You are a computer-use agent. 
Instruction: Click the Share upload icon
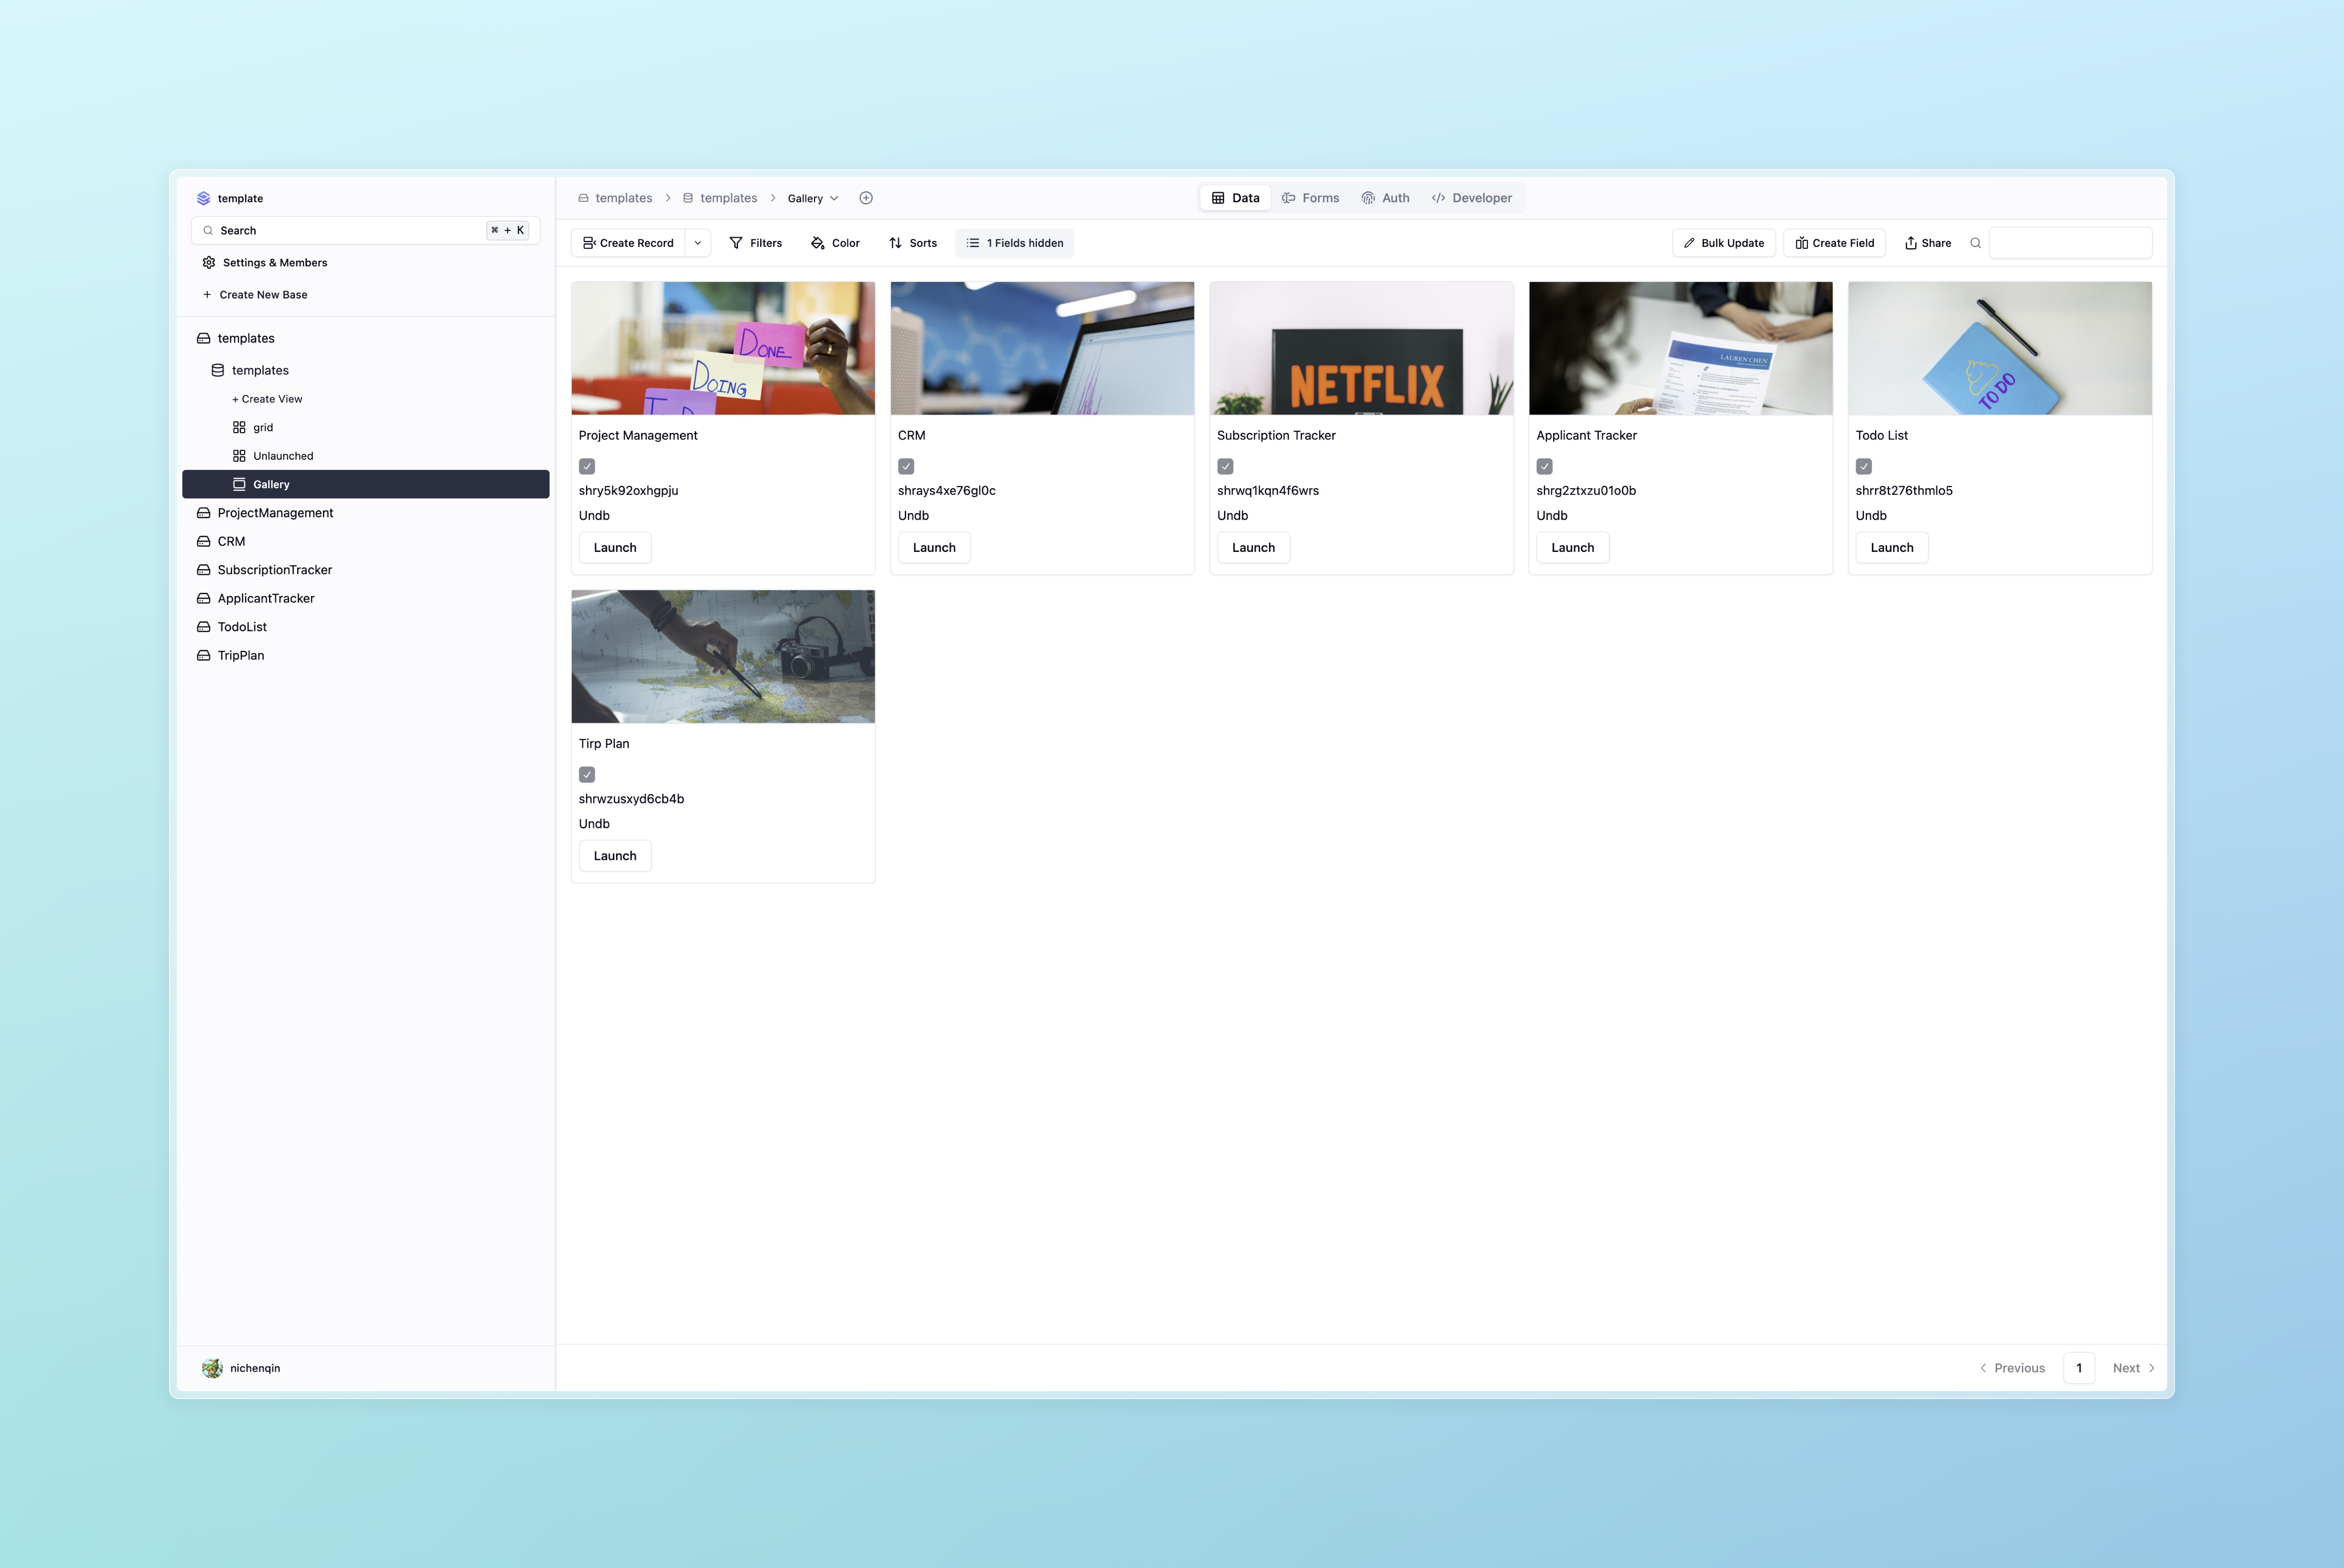click(1910, 243)
